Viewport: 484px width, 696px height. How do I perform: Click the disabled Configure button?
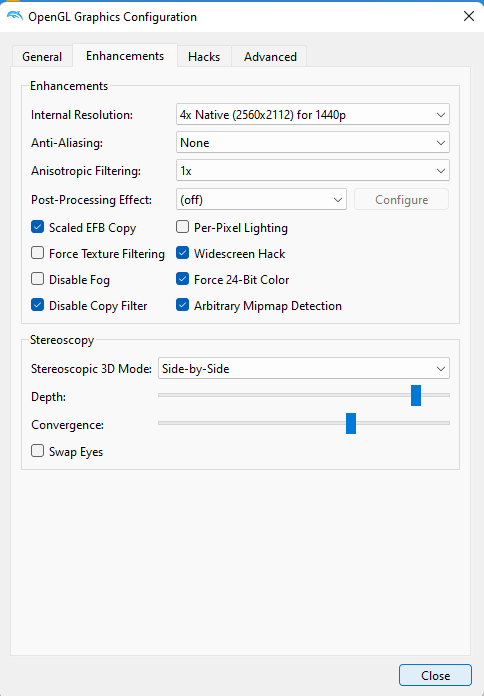(401, 199)
